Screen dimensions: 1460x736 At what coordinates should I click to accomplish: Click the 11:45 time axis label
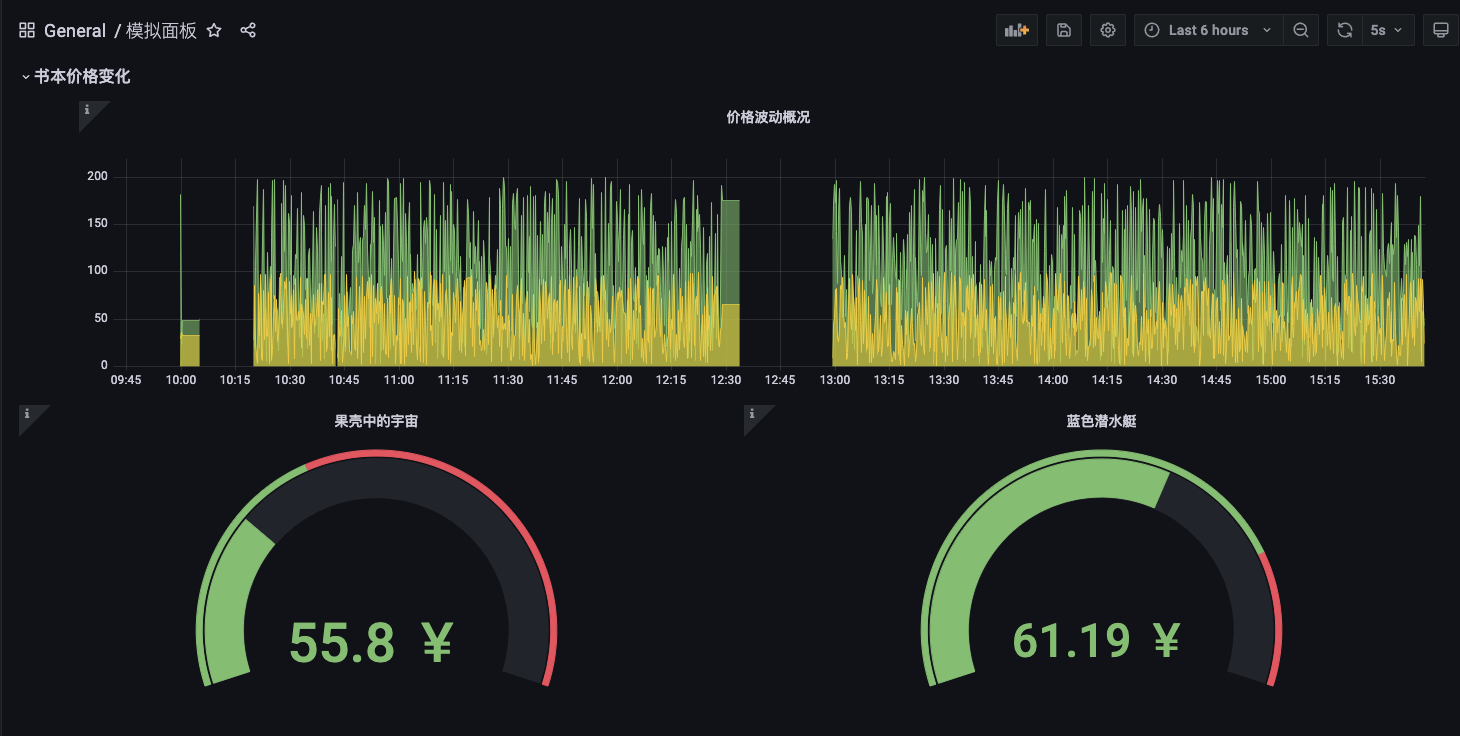562,380
